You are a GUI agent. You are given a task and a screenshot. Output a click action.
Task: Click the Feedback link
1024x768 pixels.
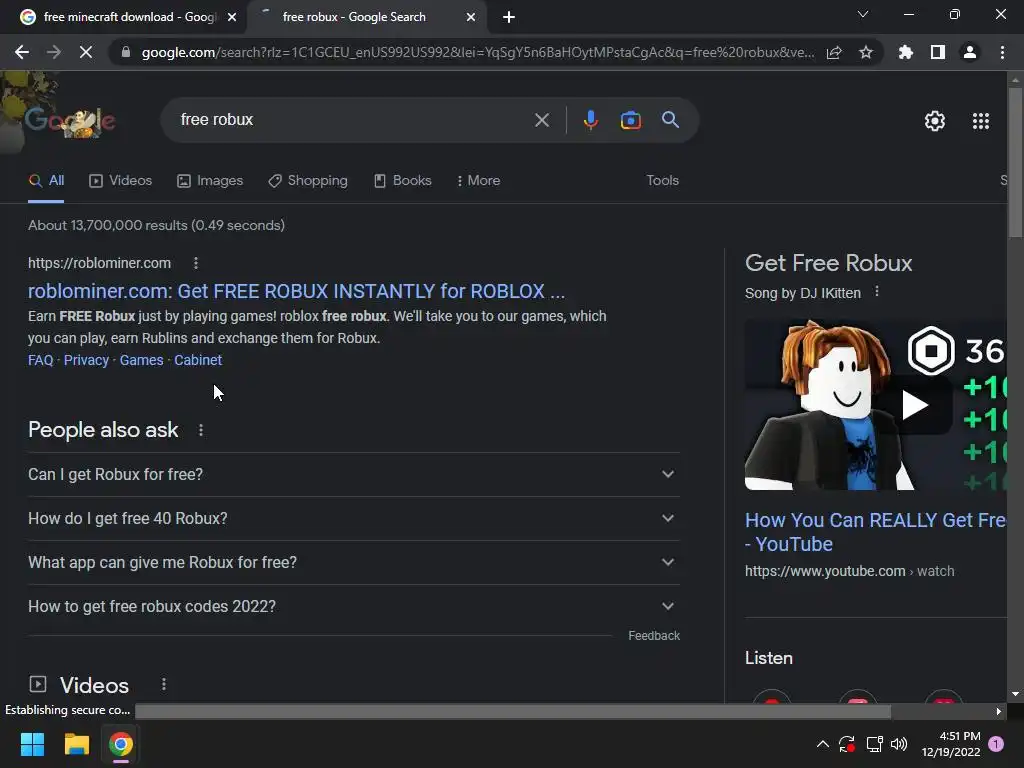click(654, 636)
